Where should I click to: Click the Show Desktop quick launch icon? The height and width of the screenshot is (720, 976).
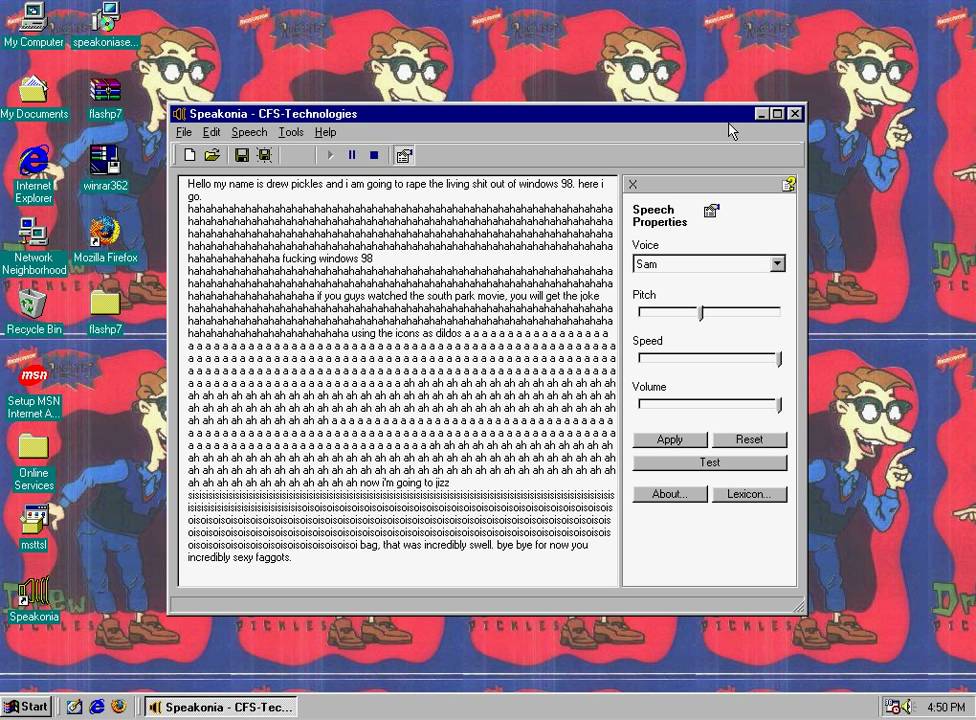pyautogui.click(x=75, y=707)
